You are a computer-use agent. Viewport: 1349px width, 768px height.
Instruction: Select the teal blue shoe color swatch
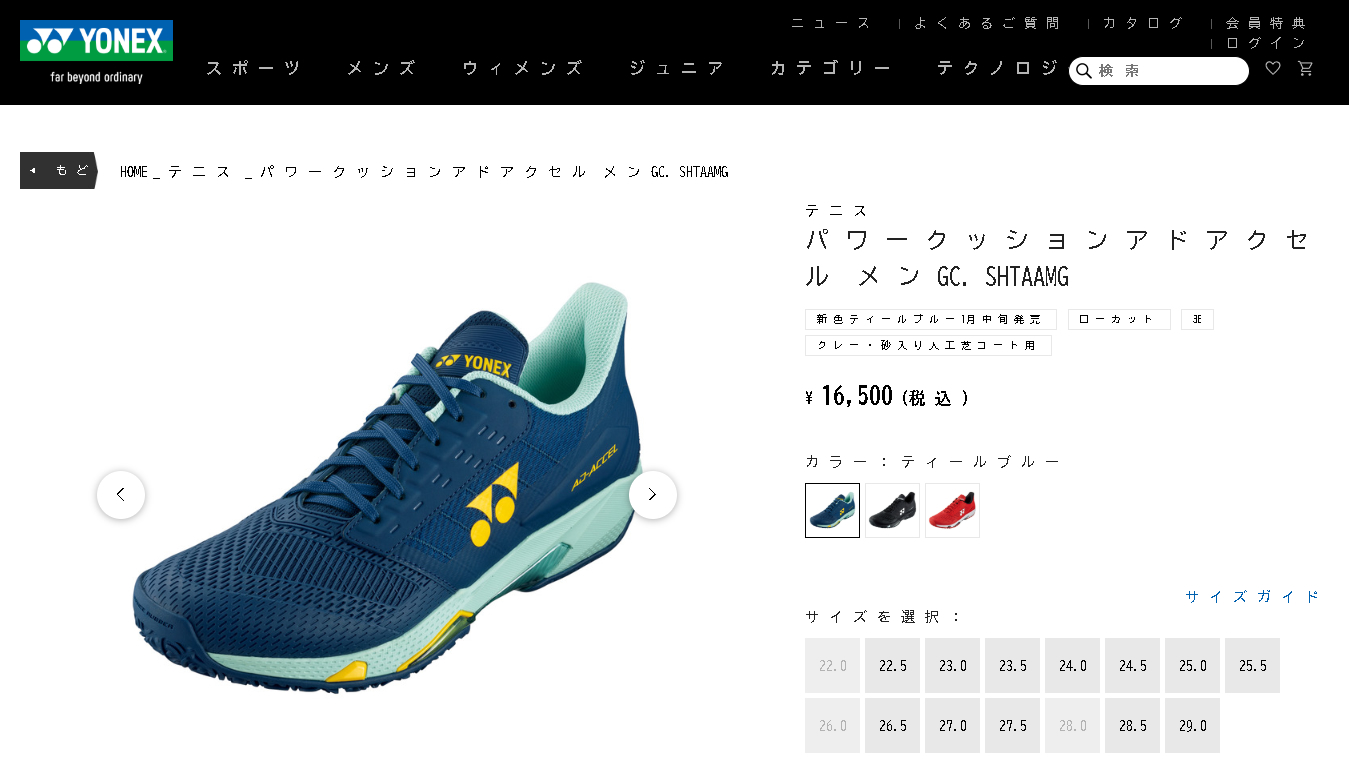coord(832,510)
